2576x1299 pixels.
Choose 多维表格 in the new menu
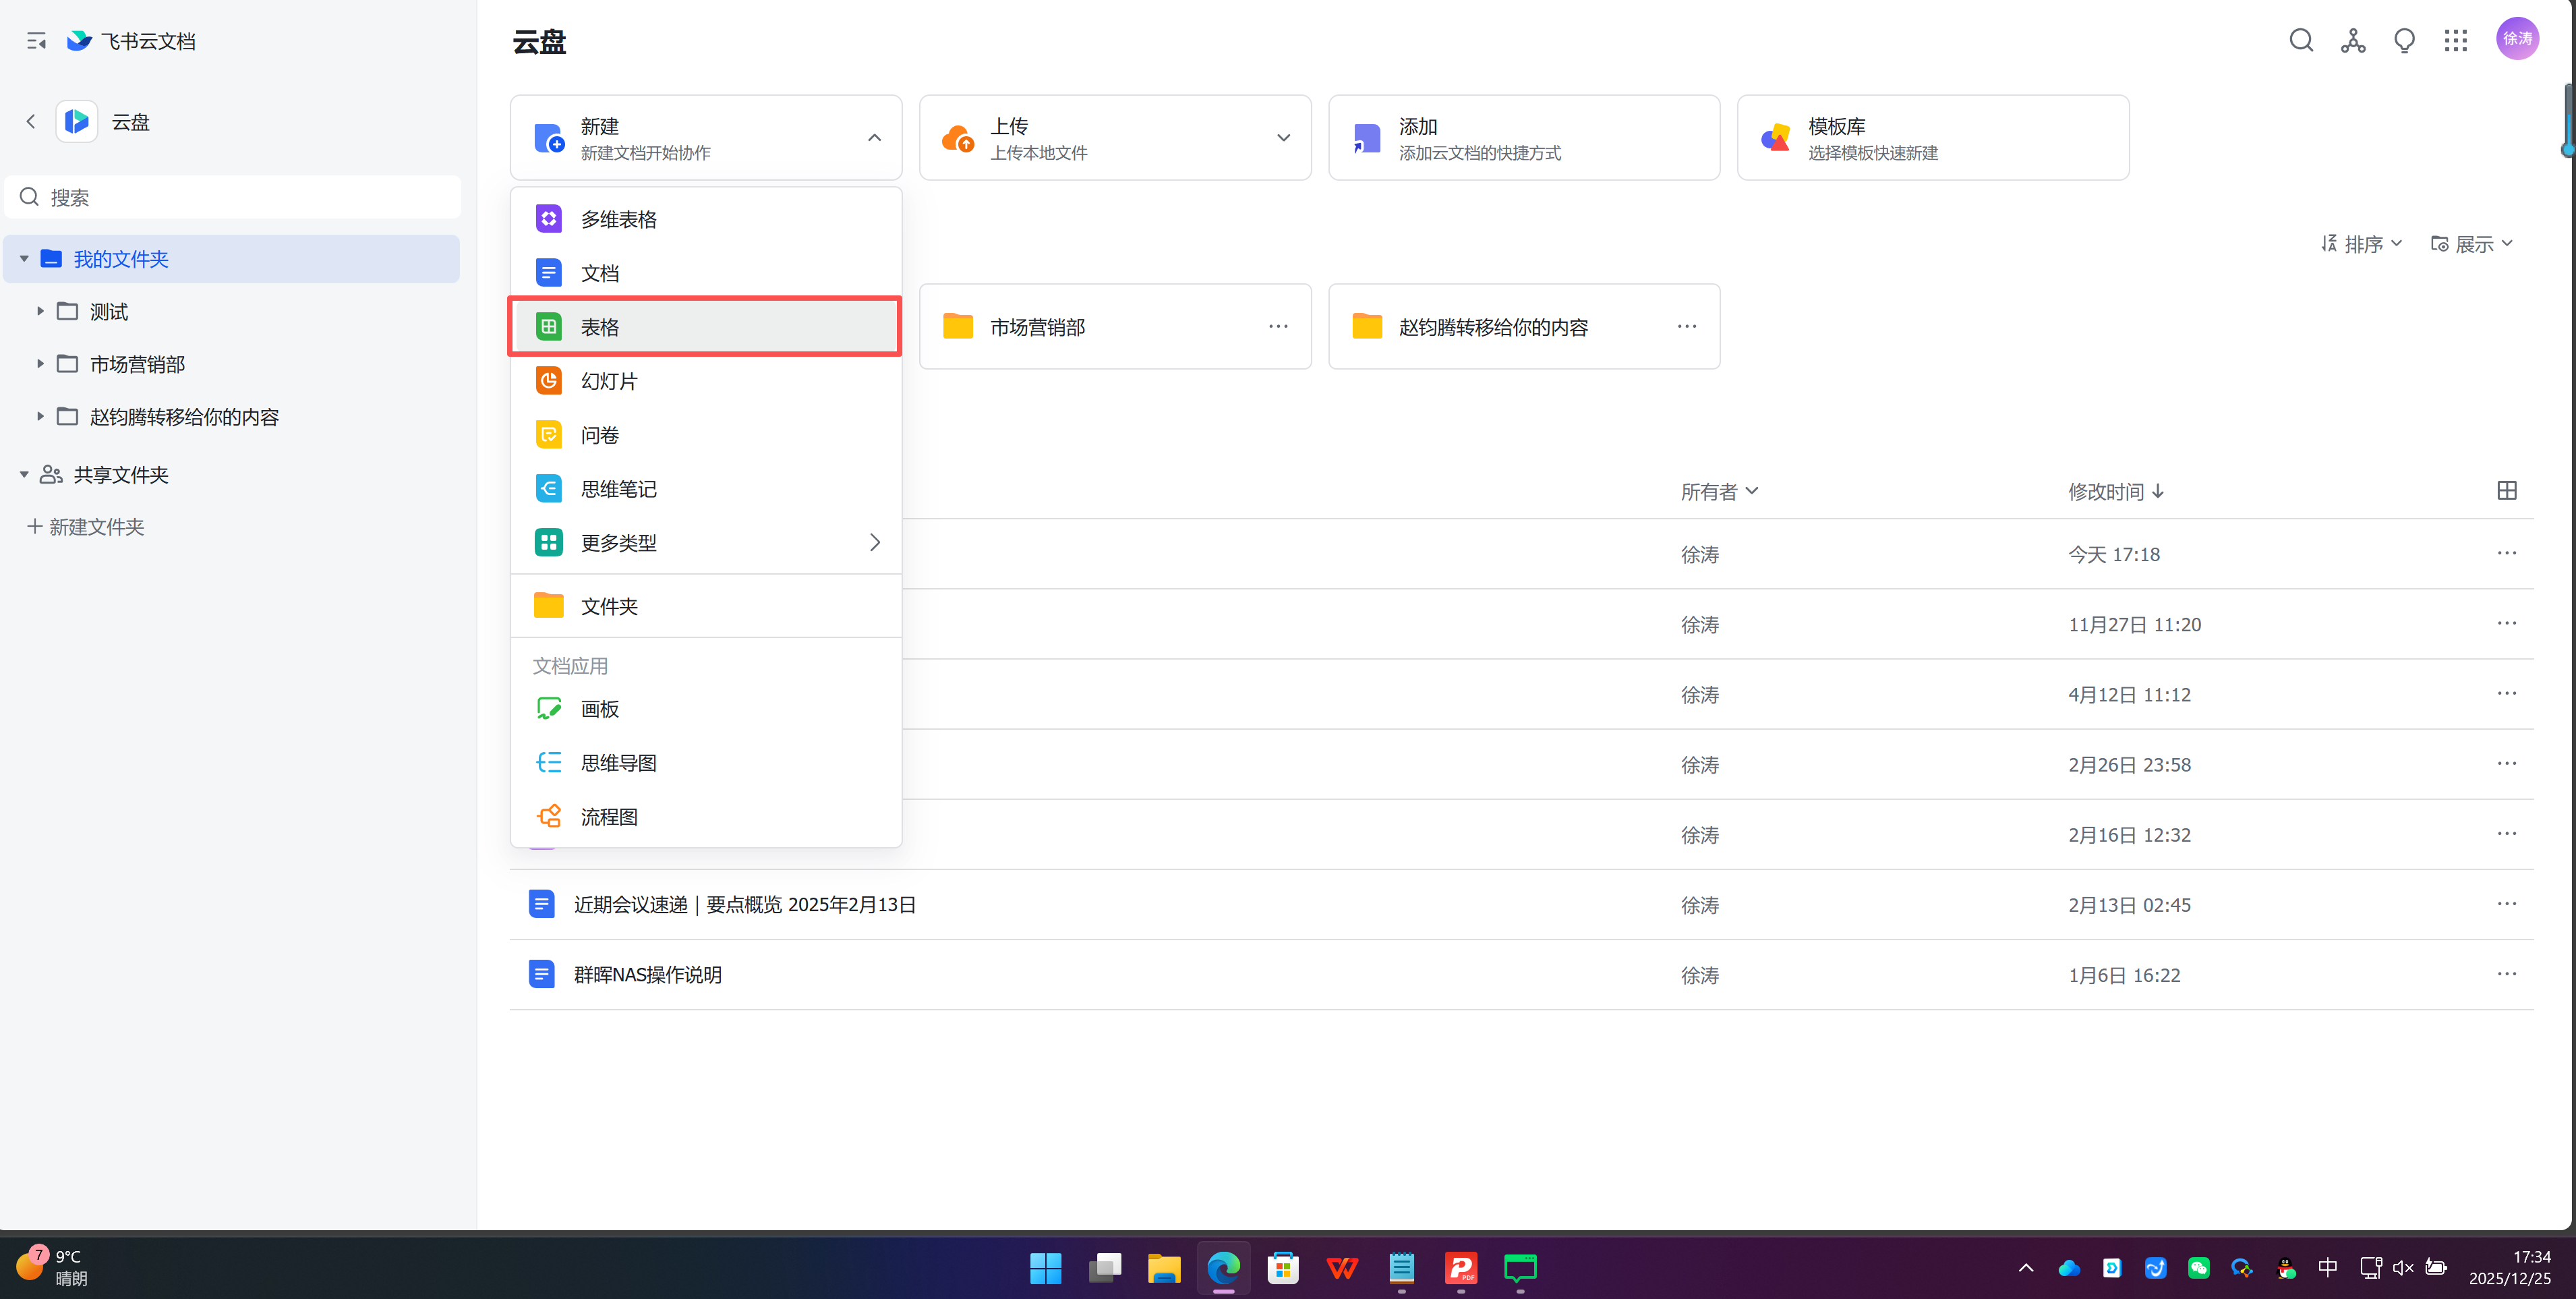[618, 219]
